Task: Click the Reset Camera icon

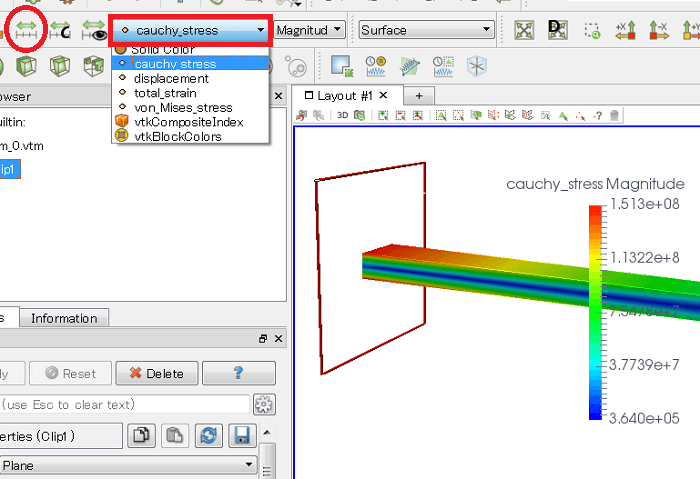Action: [525, 30]
